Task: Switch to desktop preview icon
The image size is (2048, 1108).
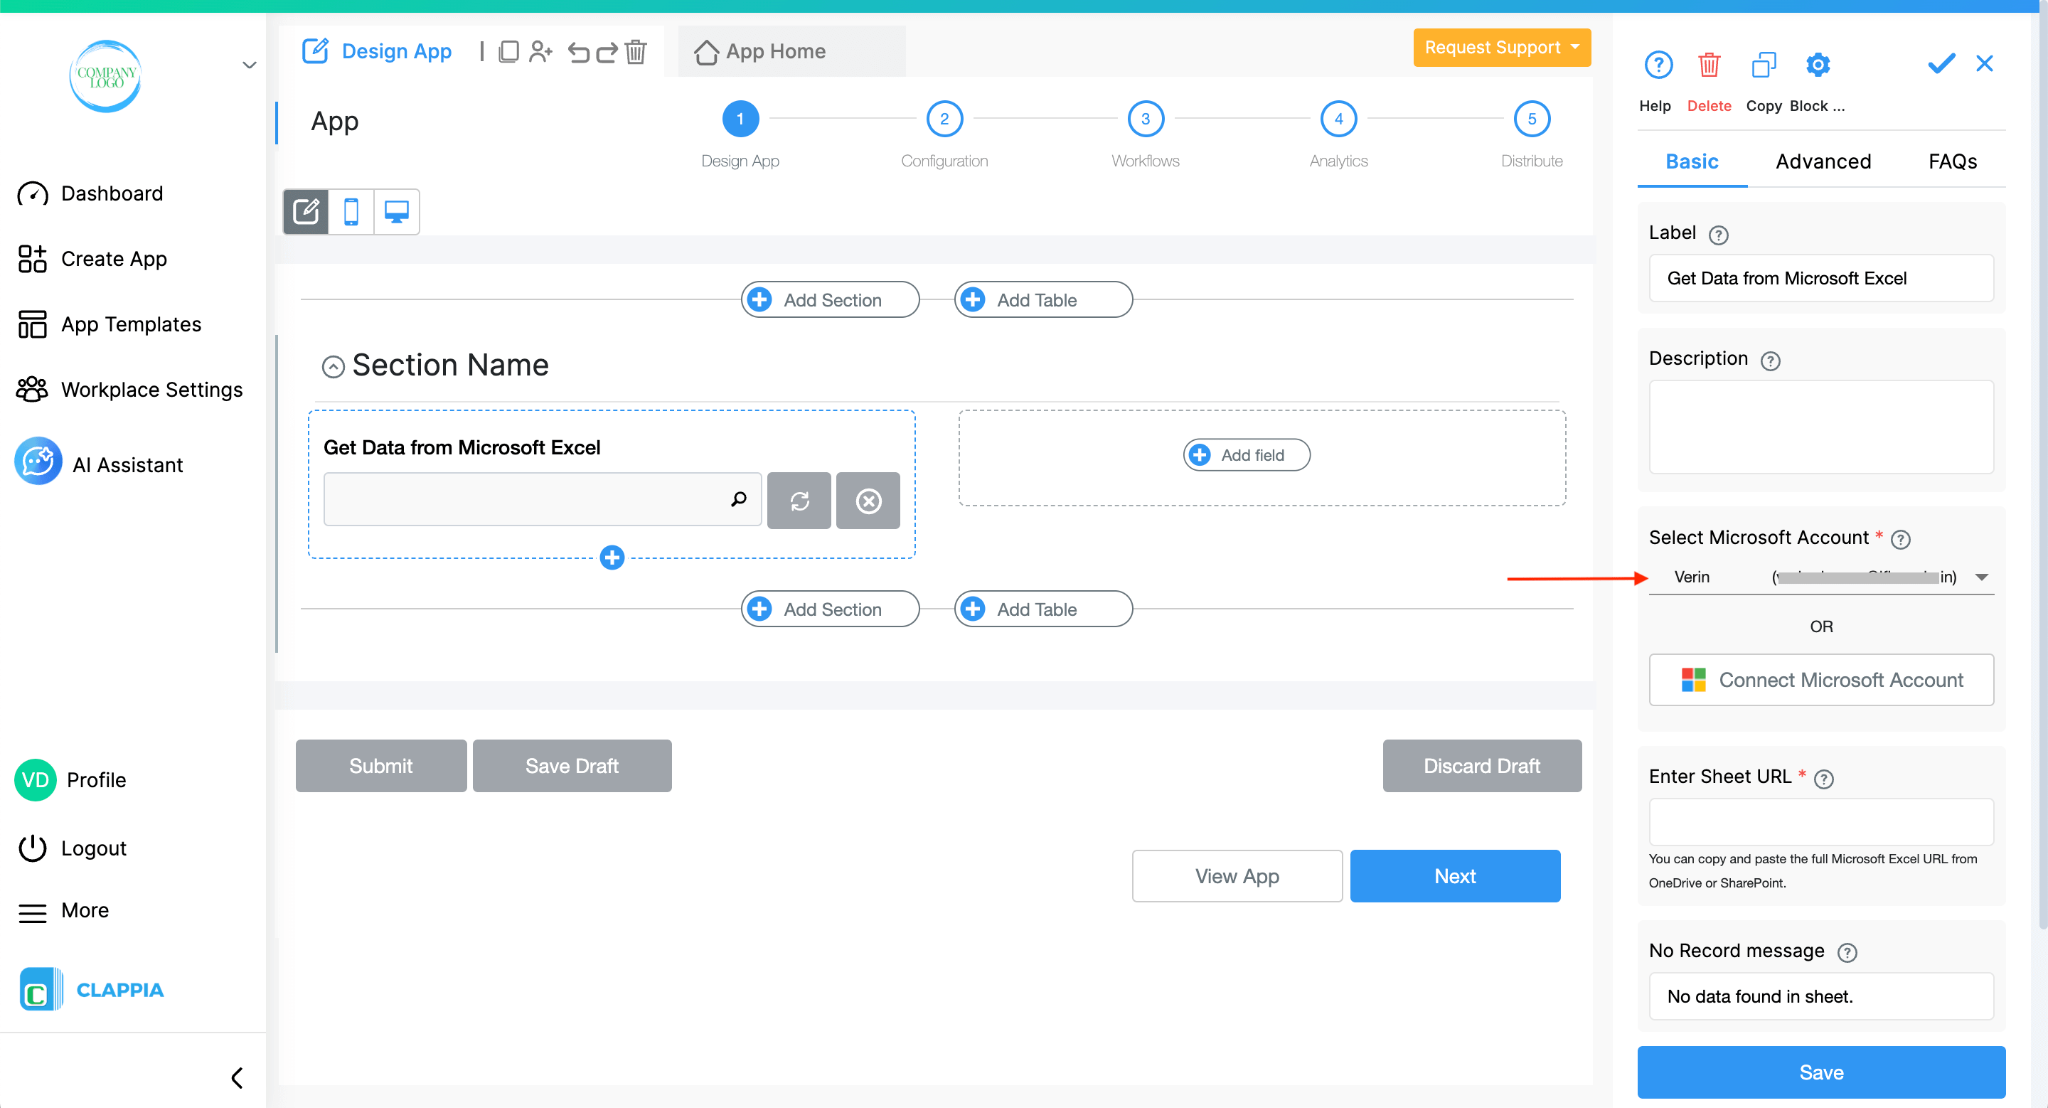Action: click(397, 212)
